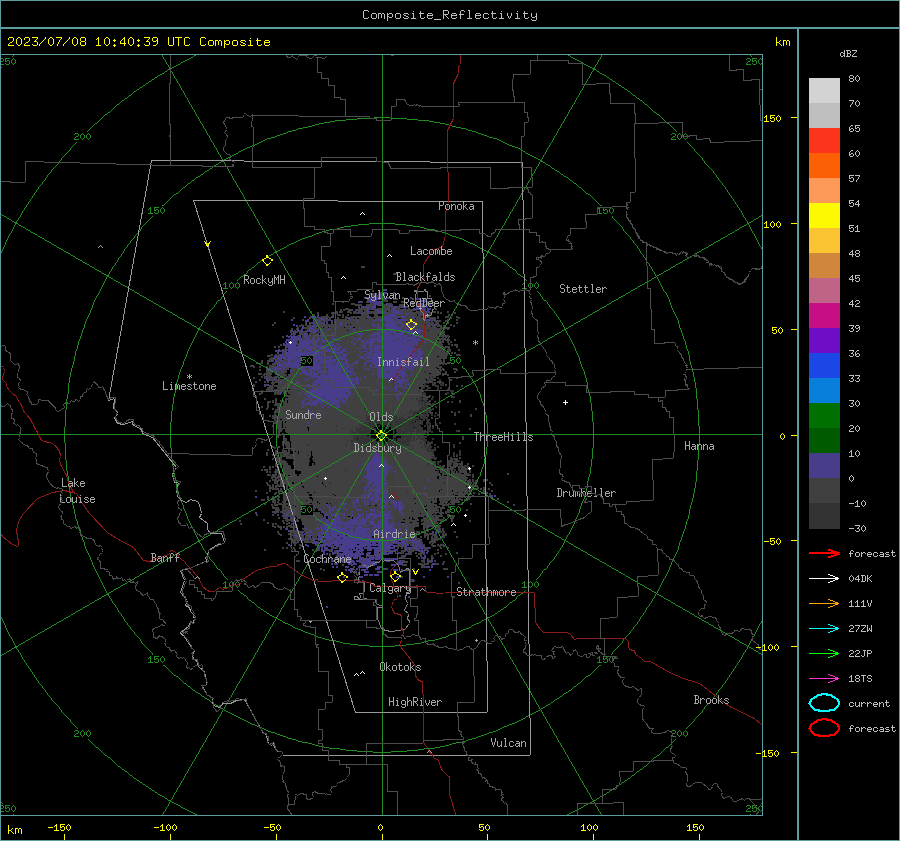Select the white plus marker west of Hanna
The width and height of the screenshot is (900, 841).
[565, 402]
